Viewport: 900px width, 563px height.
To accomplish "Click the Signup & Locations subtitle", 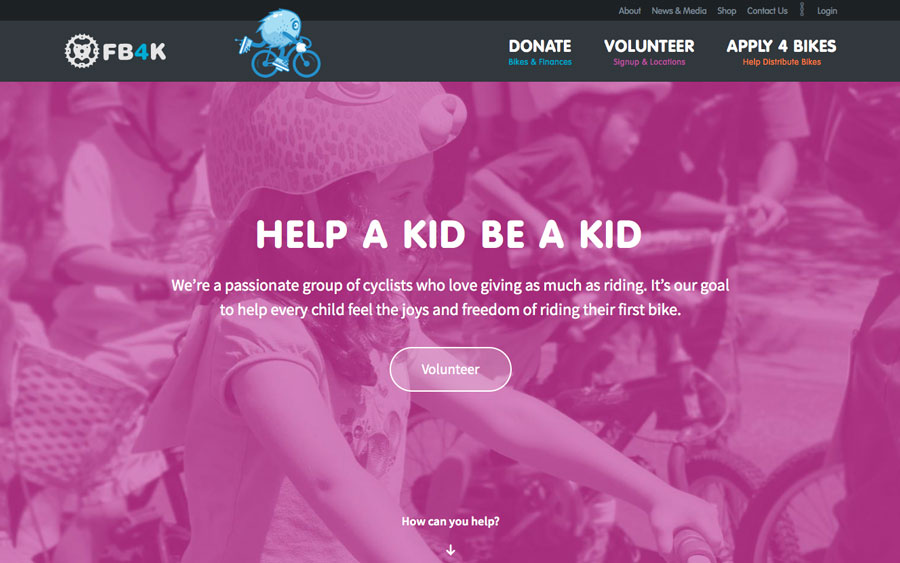I will pos(649,62).
